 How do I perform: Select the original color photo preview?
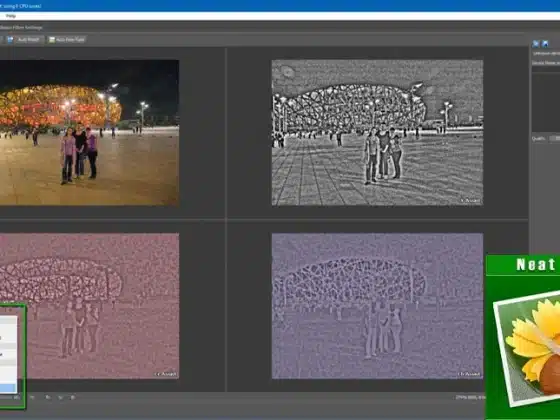point(89,132)
